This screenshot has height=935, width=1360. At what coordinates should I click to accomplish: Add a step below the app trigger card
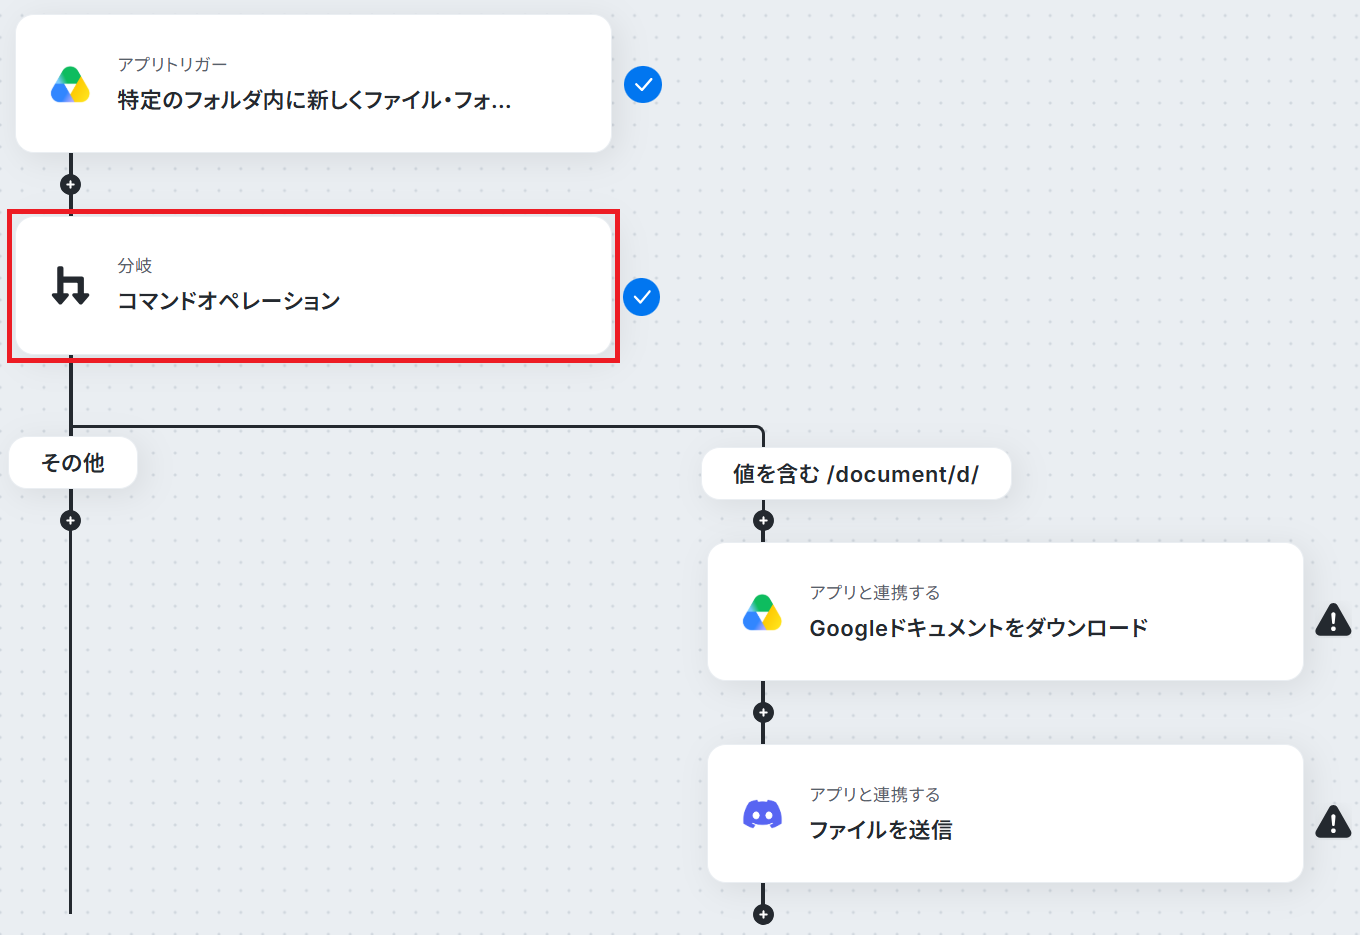click(70, 184)
